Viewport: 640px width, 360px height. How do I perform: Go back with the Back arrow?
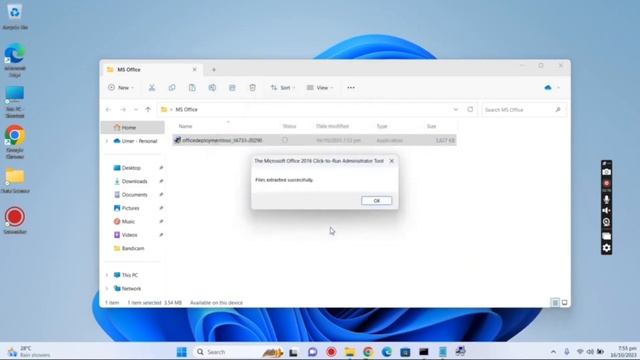pyautogui.click(x=108, y=109)
